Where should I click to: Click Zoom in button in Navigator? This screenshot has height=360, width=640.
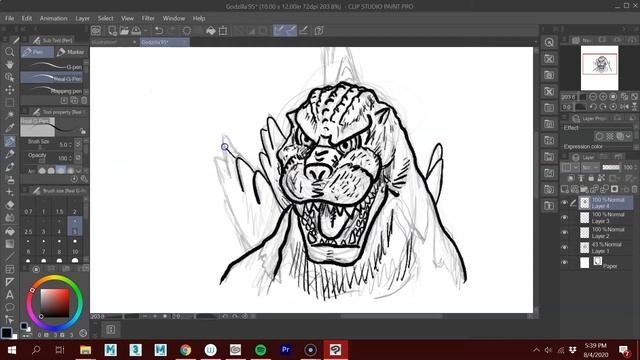click(603, 97)
